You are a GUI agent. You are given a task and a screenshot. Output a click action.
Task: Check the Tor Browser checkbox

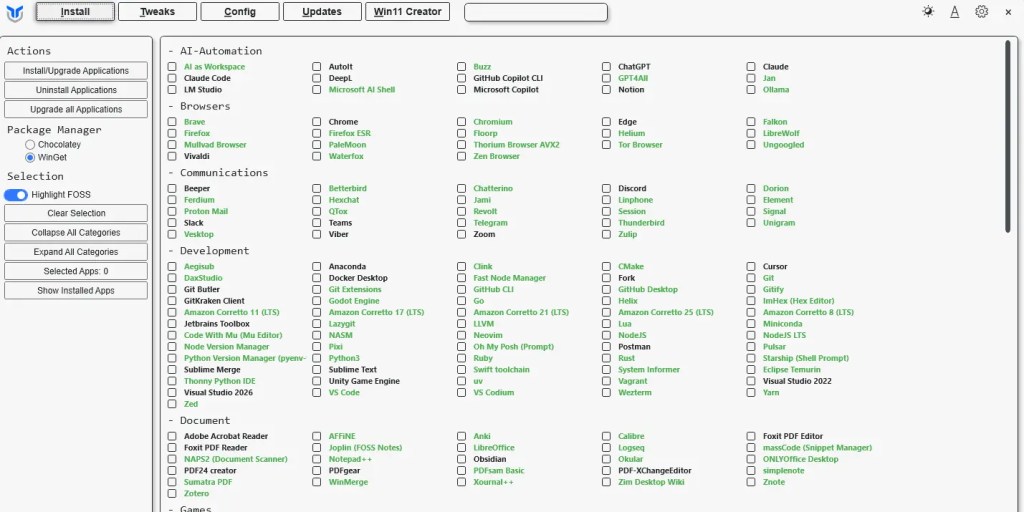tap(607, 145)
